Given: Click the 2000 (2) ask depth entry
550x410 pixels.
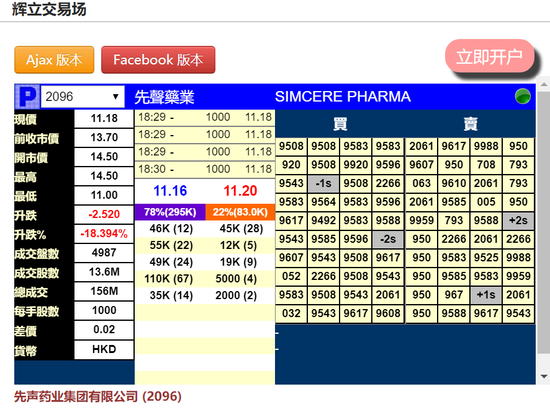Looking at the screenshot, I should pyautogui.click(x=236, y=296).
